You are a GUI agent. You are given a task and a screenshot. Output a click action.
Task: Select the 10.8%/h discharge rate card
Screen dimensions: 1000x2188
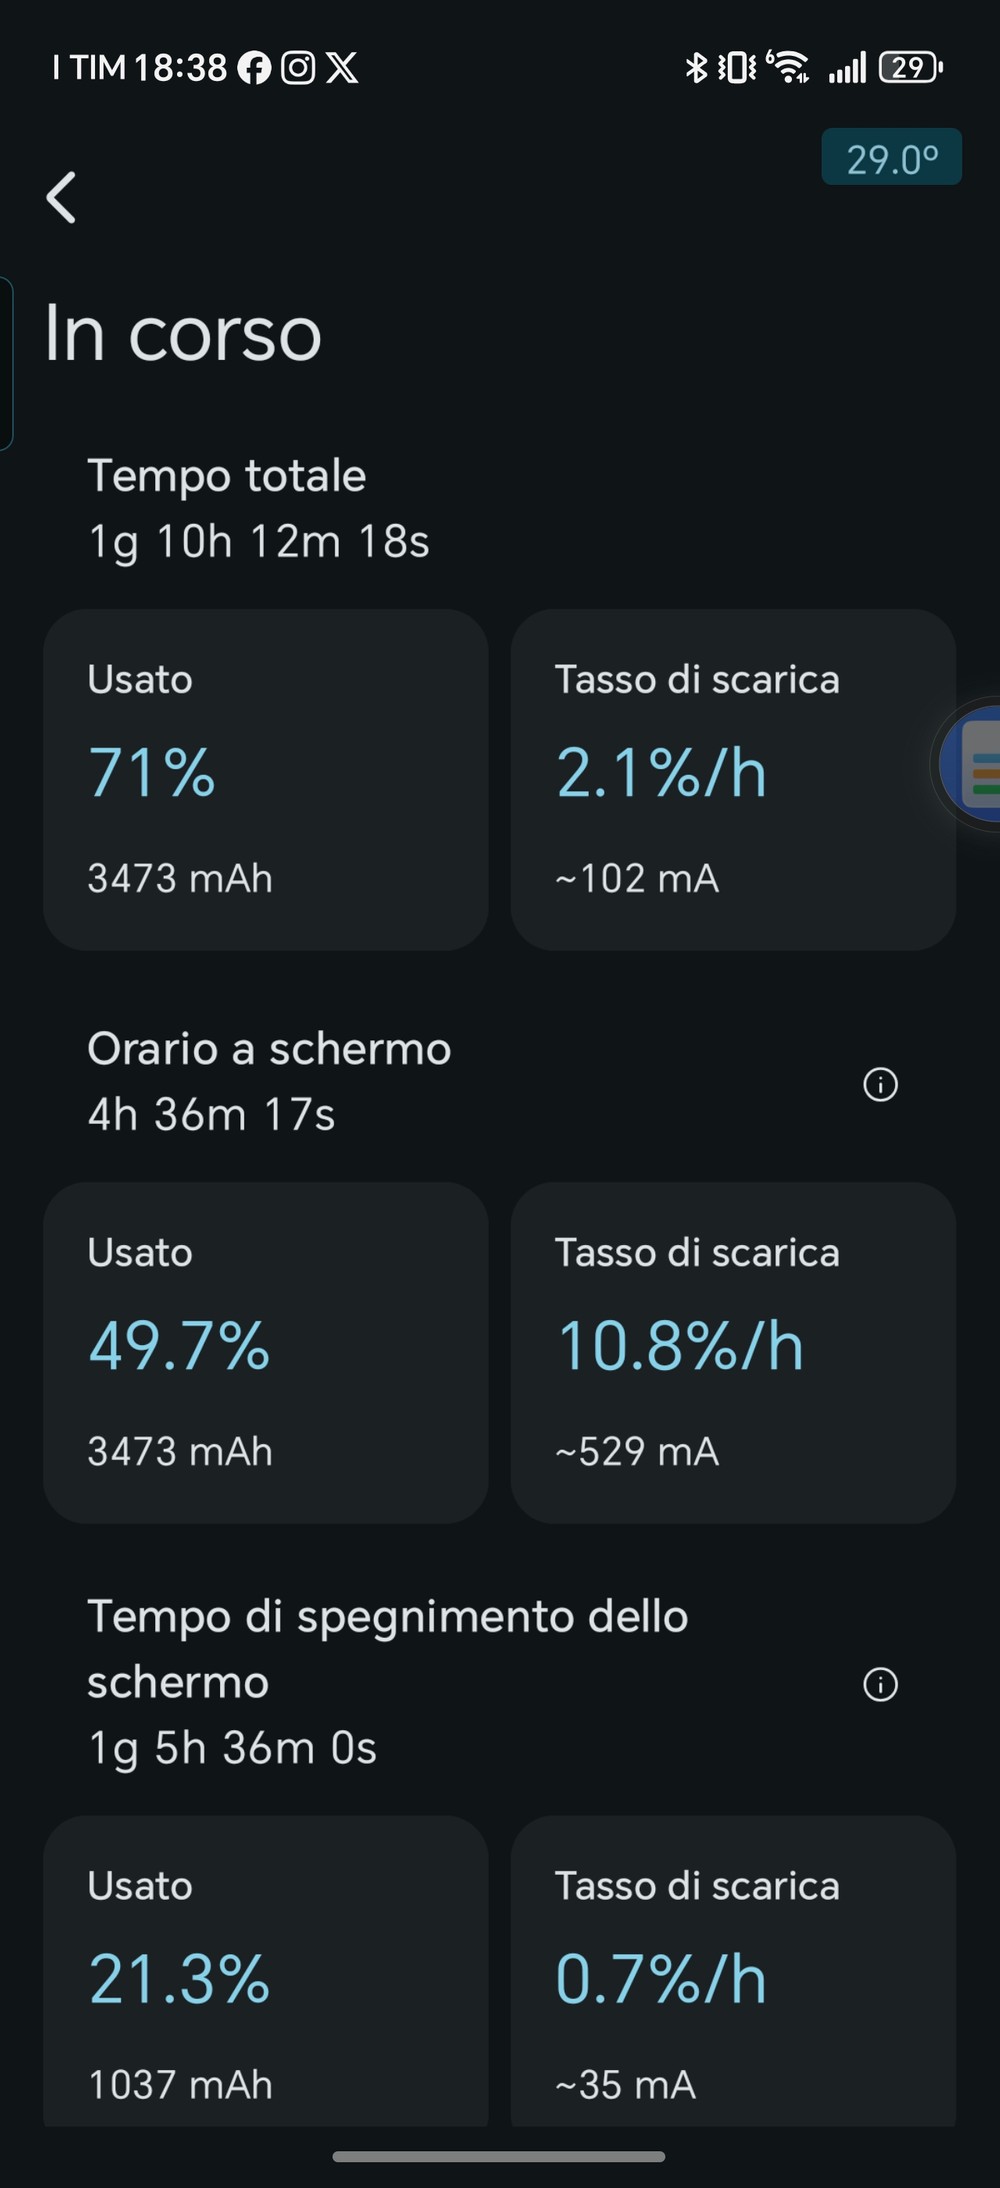tap(733, 1353)
